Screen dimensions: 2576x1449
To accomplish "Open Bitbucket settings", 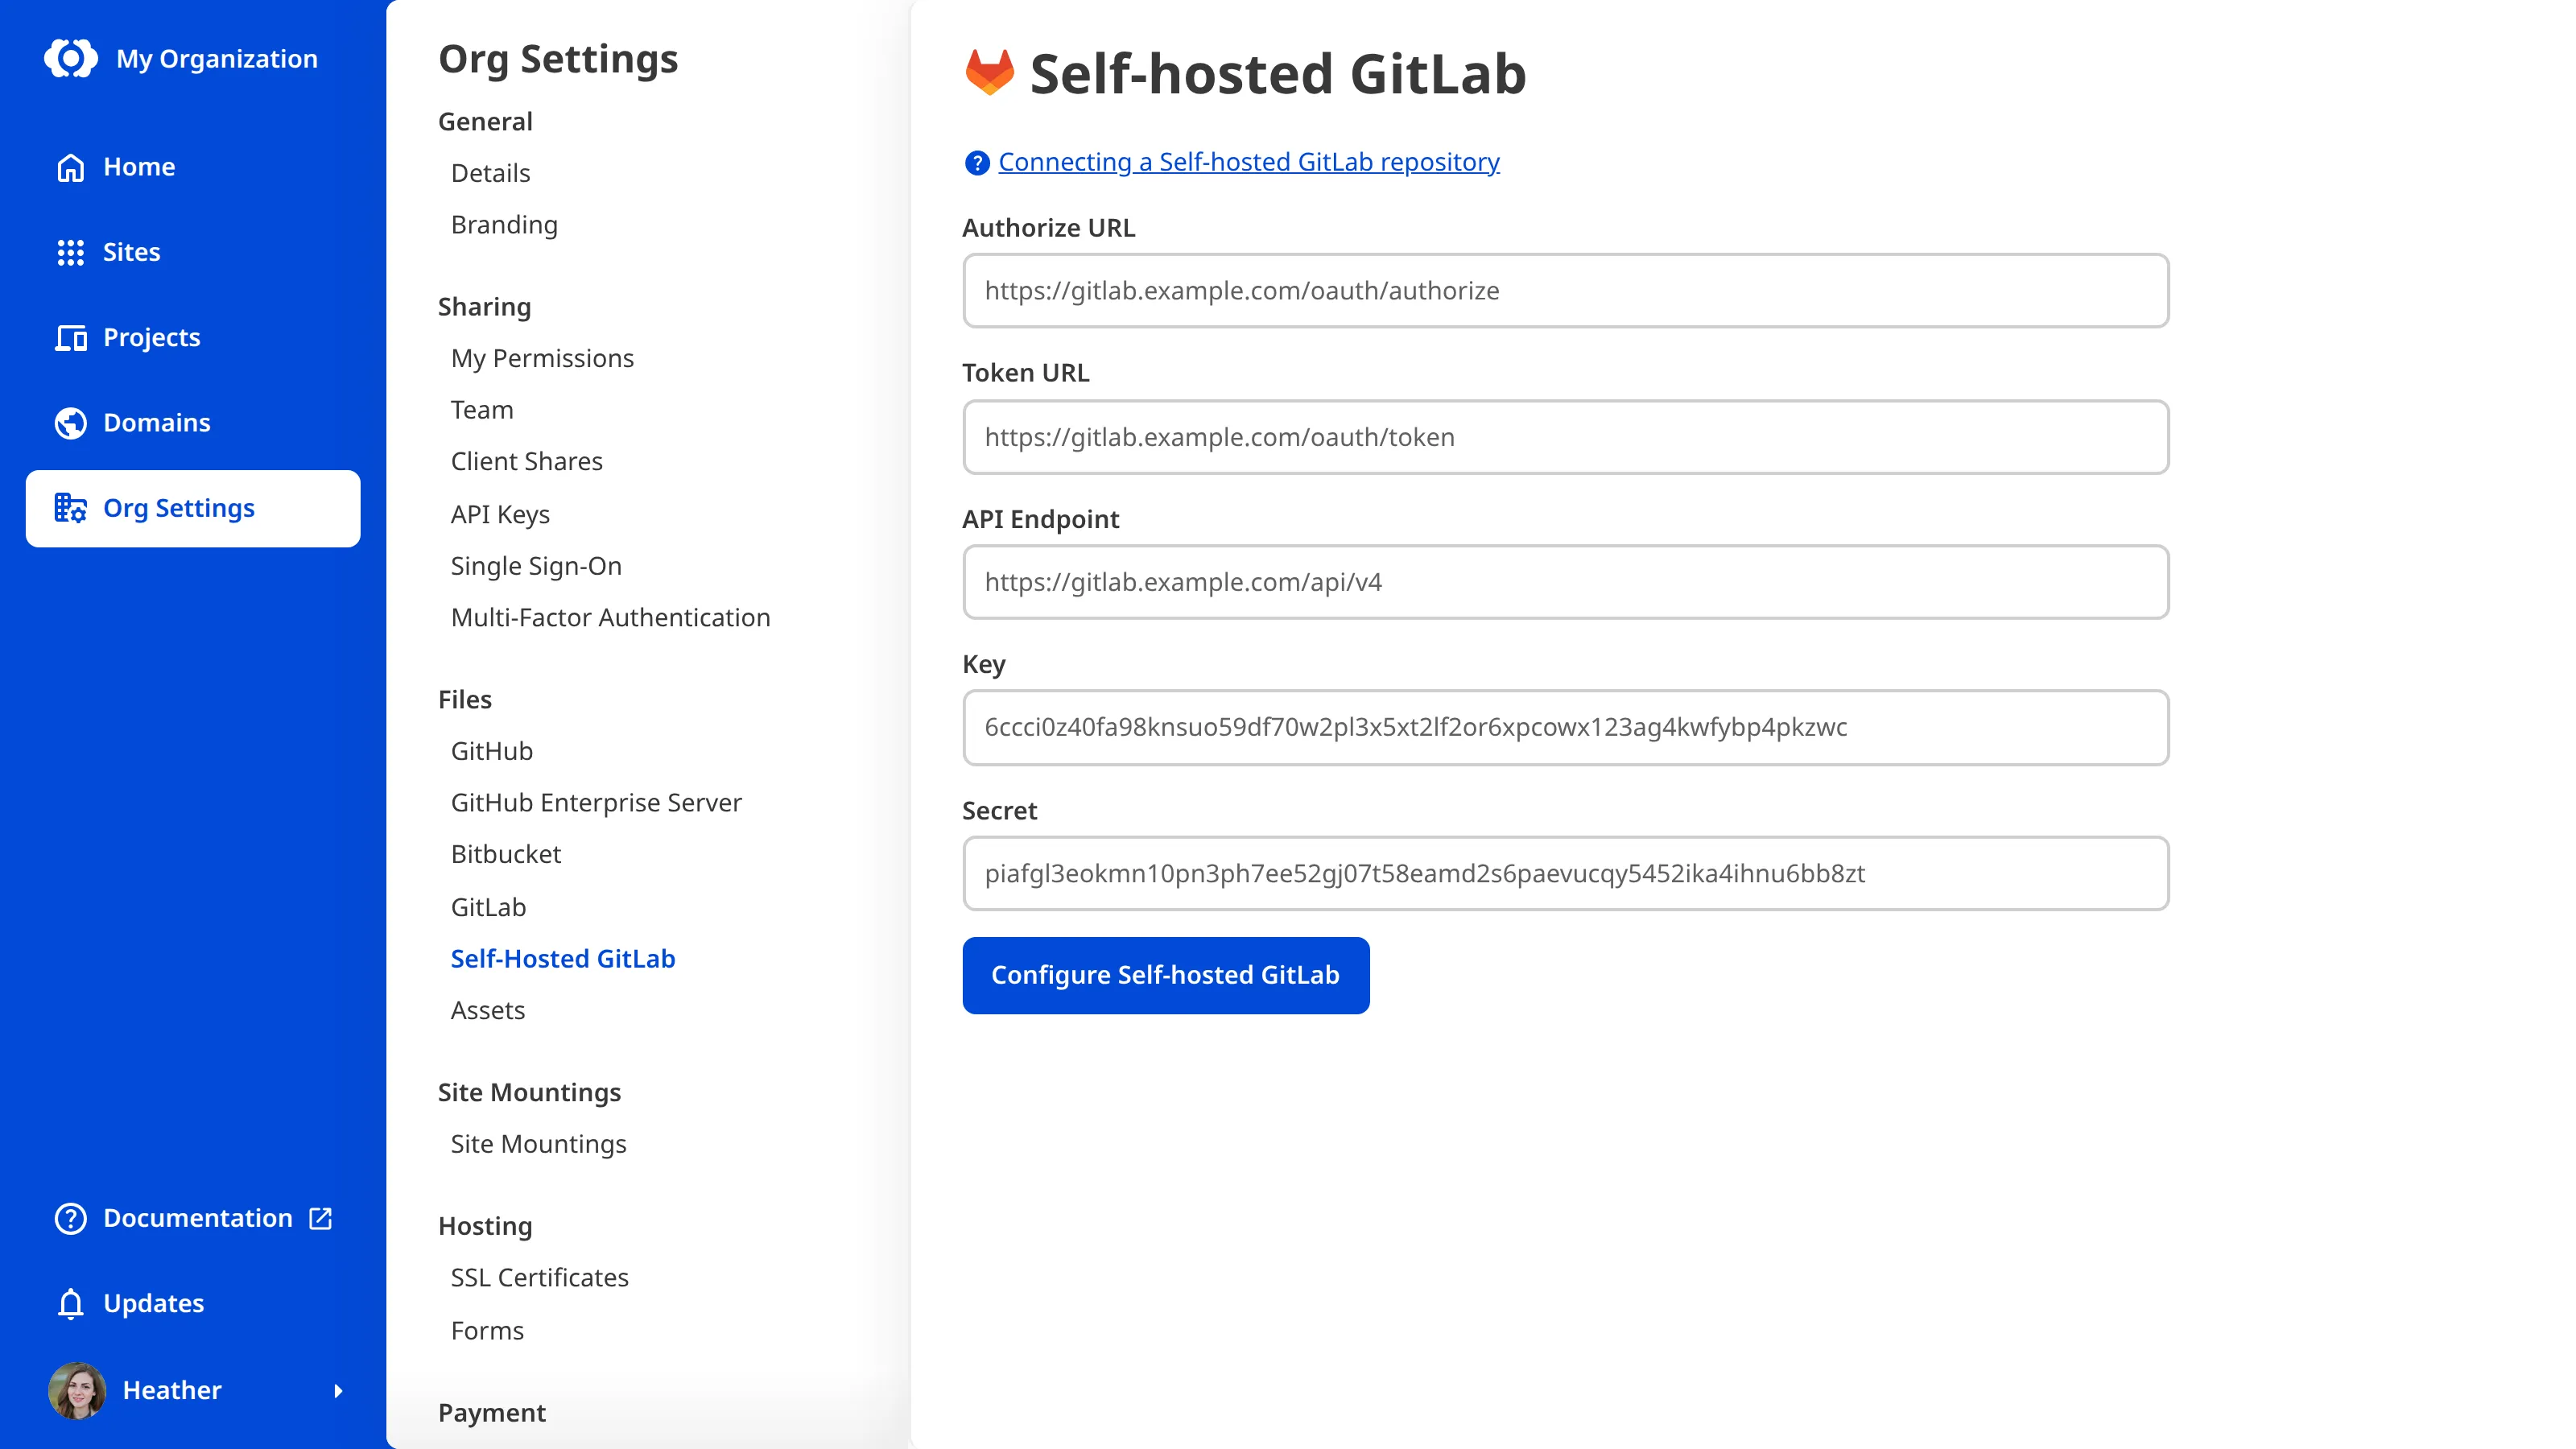I will pos(506,854).
